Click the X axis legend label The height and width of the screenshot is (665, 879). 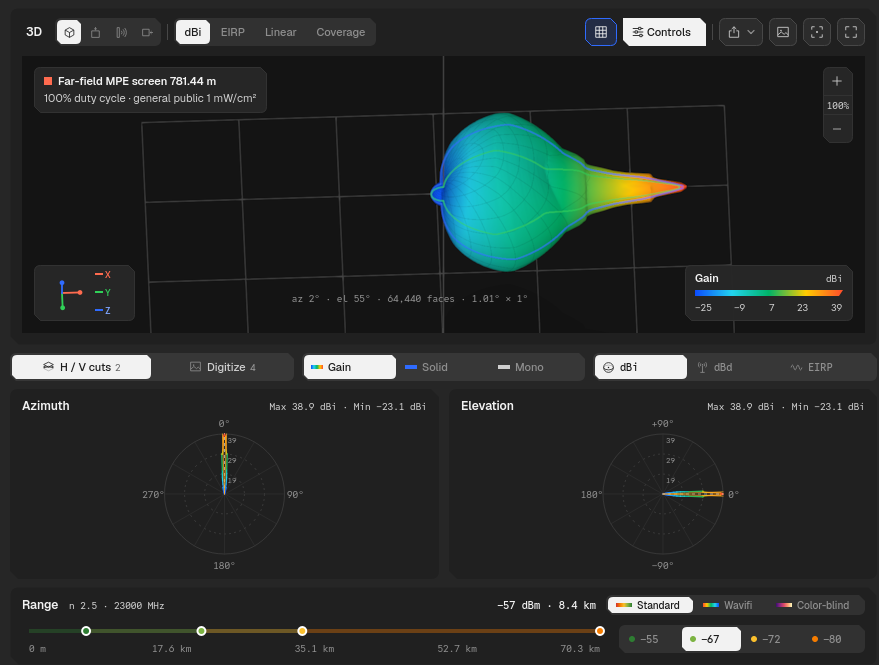pos(103,274)
